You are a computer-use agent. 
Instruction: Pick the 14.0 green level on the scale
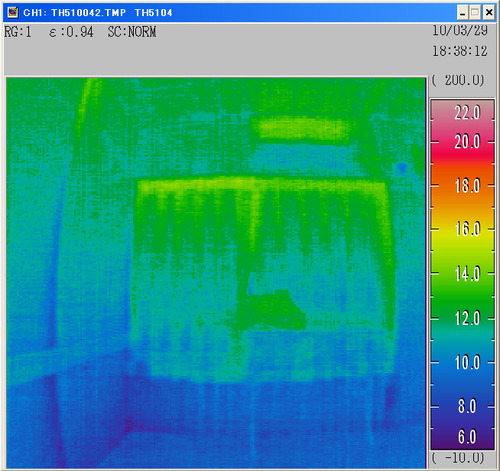click(467, 274)
